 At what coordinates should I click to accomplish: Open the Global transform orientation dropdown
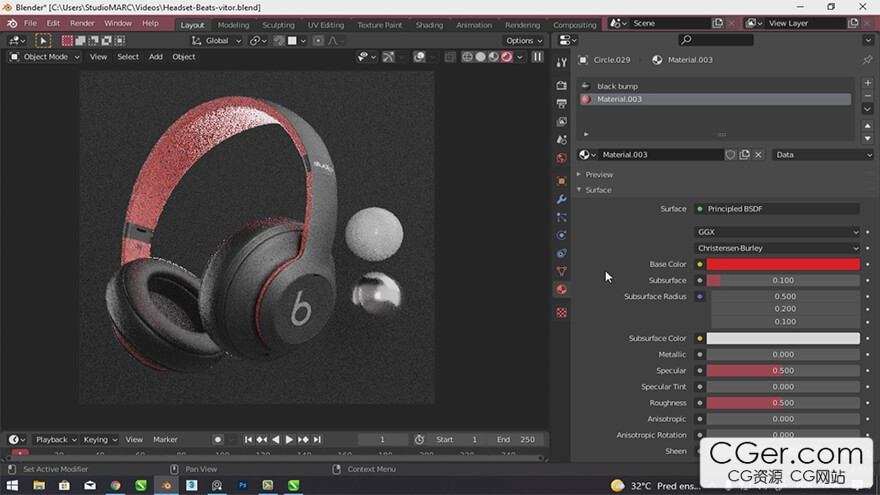tap(216, 40)
